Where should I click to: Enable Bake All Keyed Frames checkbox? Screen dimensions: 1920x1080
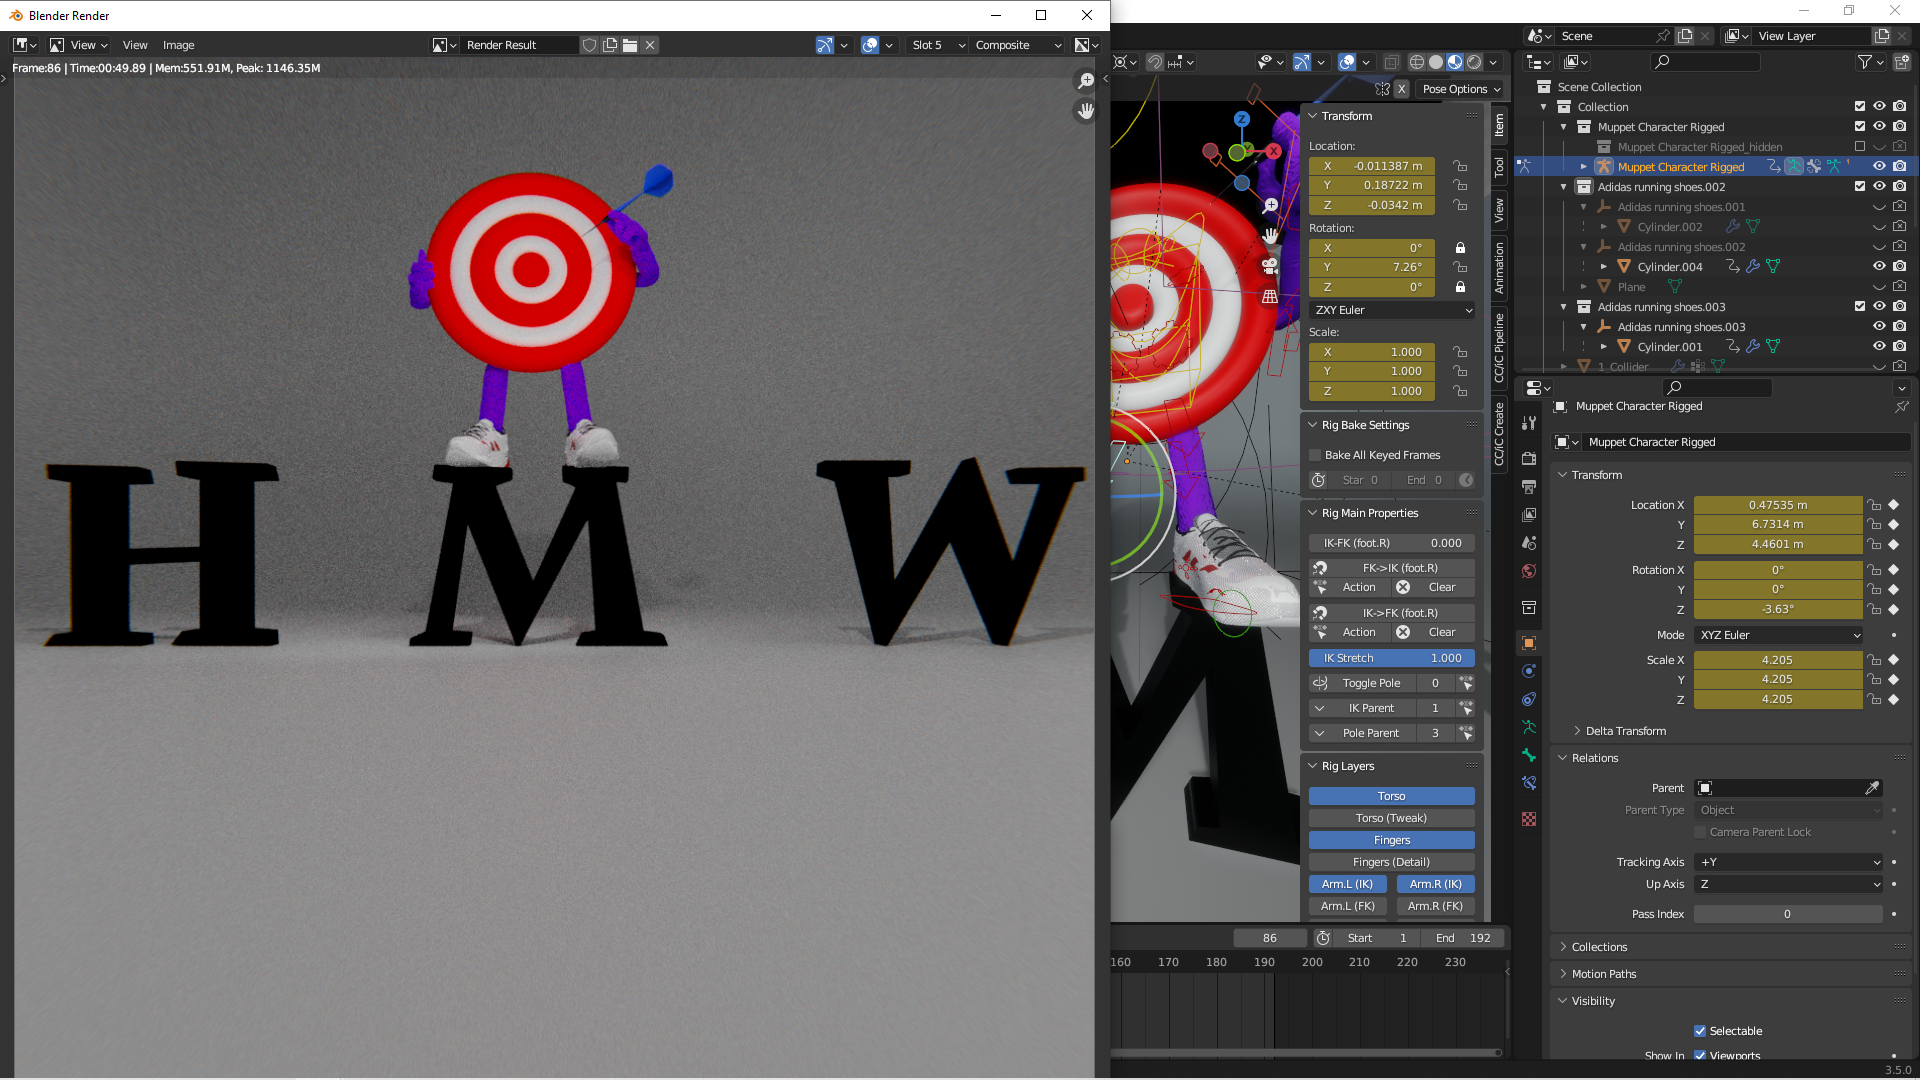pyautogui.click(x=1316, y=455)
